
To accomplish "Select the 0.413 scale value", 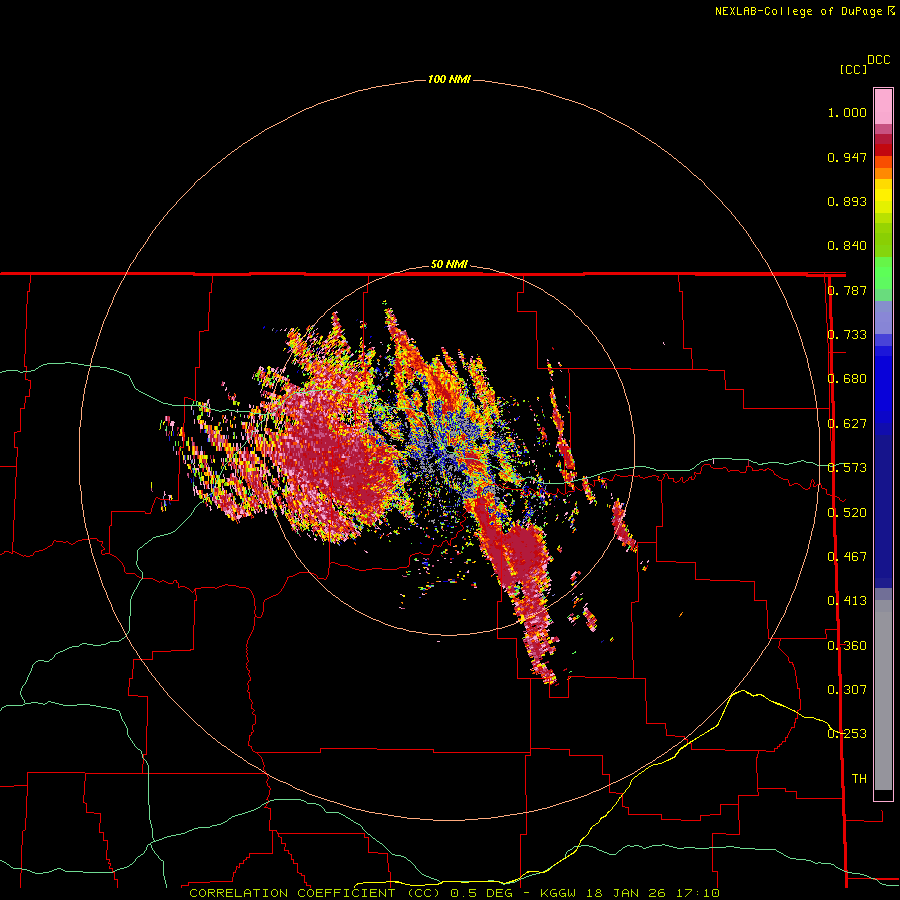I will coord(847,601).
